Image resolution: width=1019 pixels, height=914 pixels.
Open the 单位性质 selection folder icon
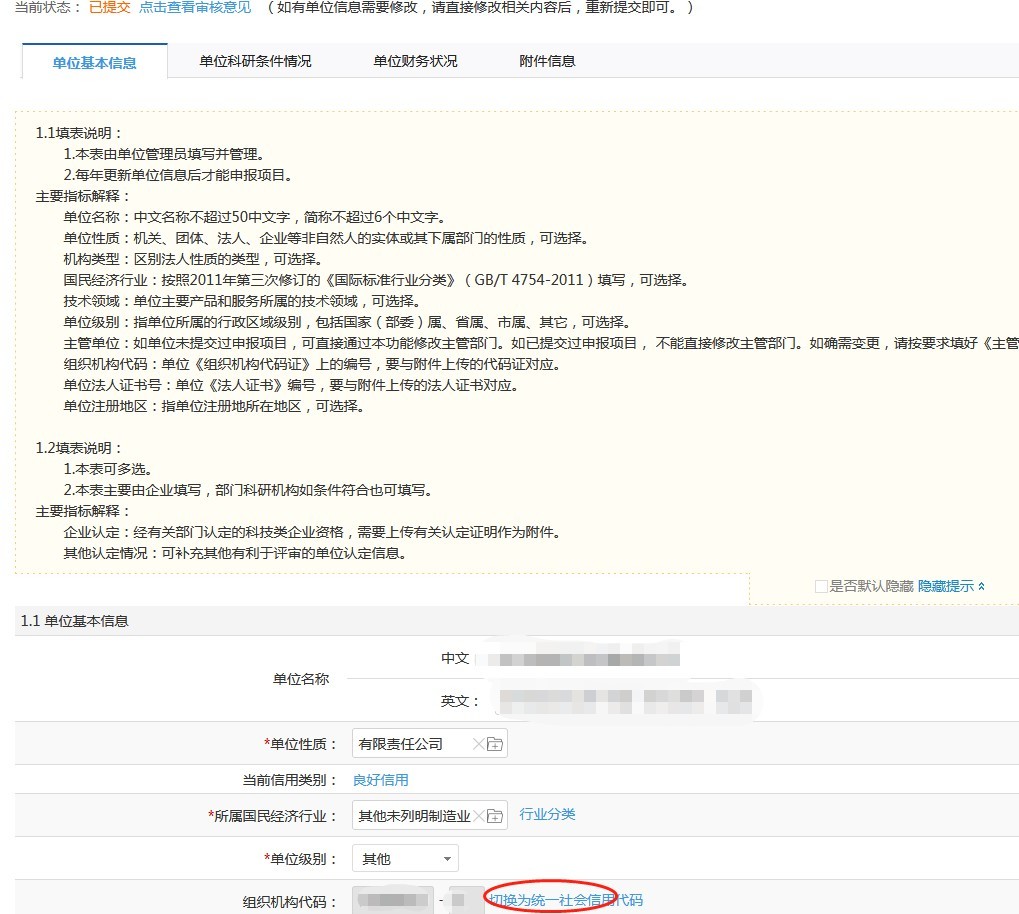(495, 744)
